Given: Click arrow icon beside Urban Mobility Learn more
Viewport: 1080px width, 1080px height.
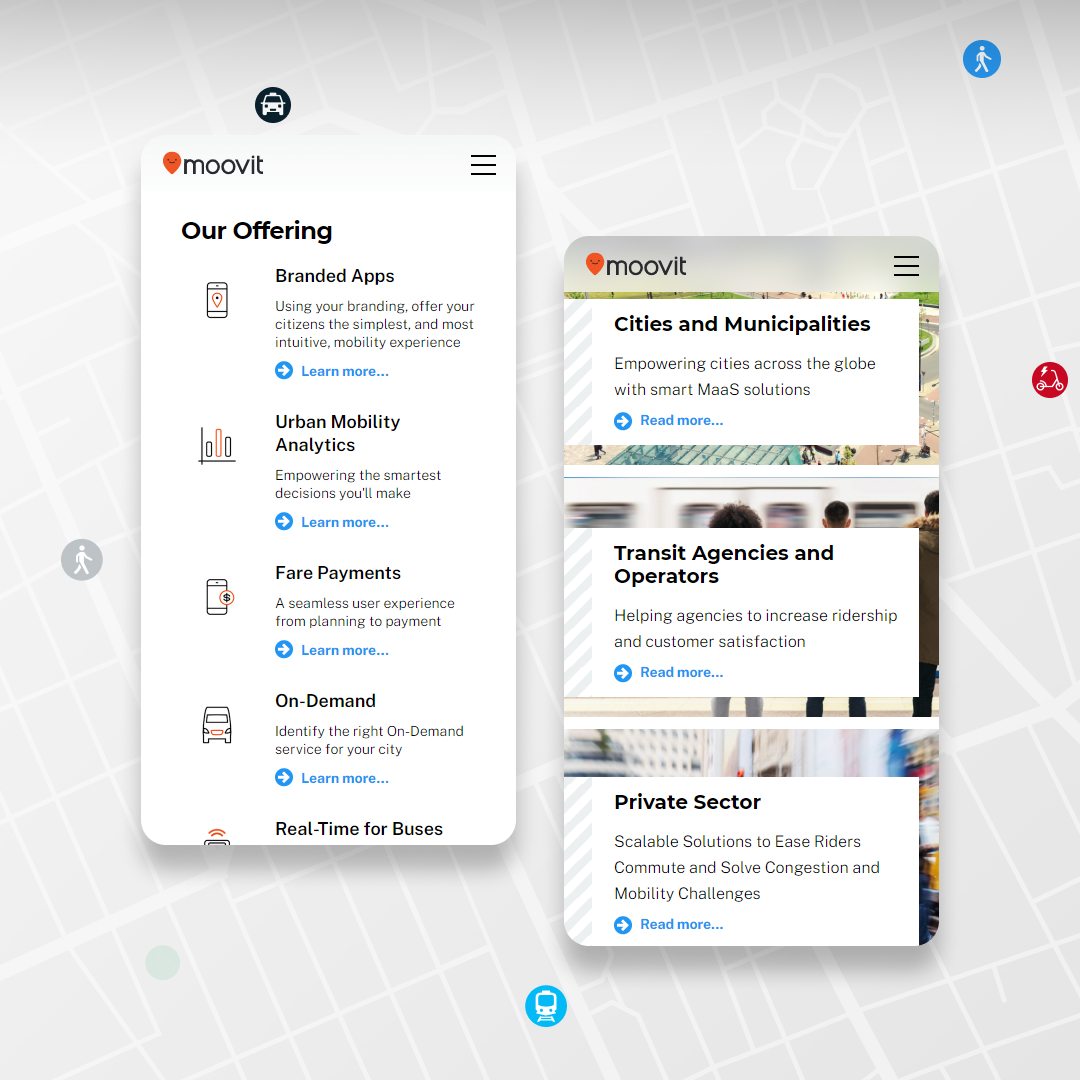Looking at the screenshot, I should [284, 521].
